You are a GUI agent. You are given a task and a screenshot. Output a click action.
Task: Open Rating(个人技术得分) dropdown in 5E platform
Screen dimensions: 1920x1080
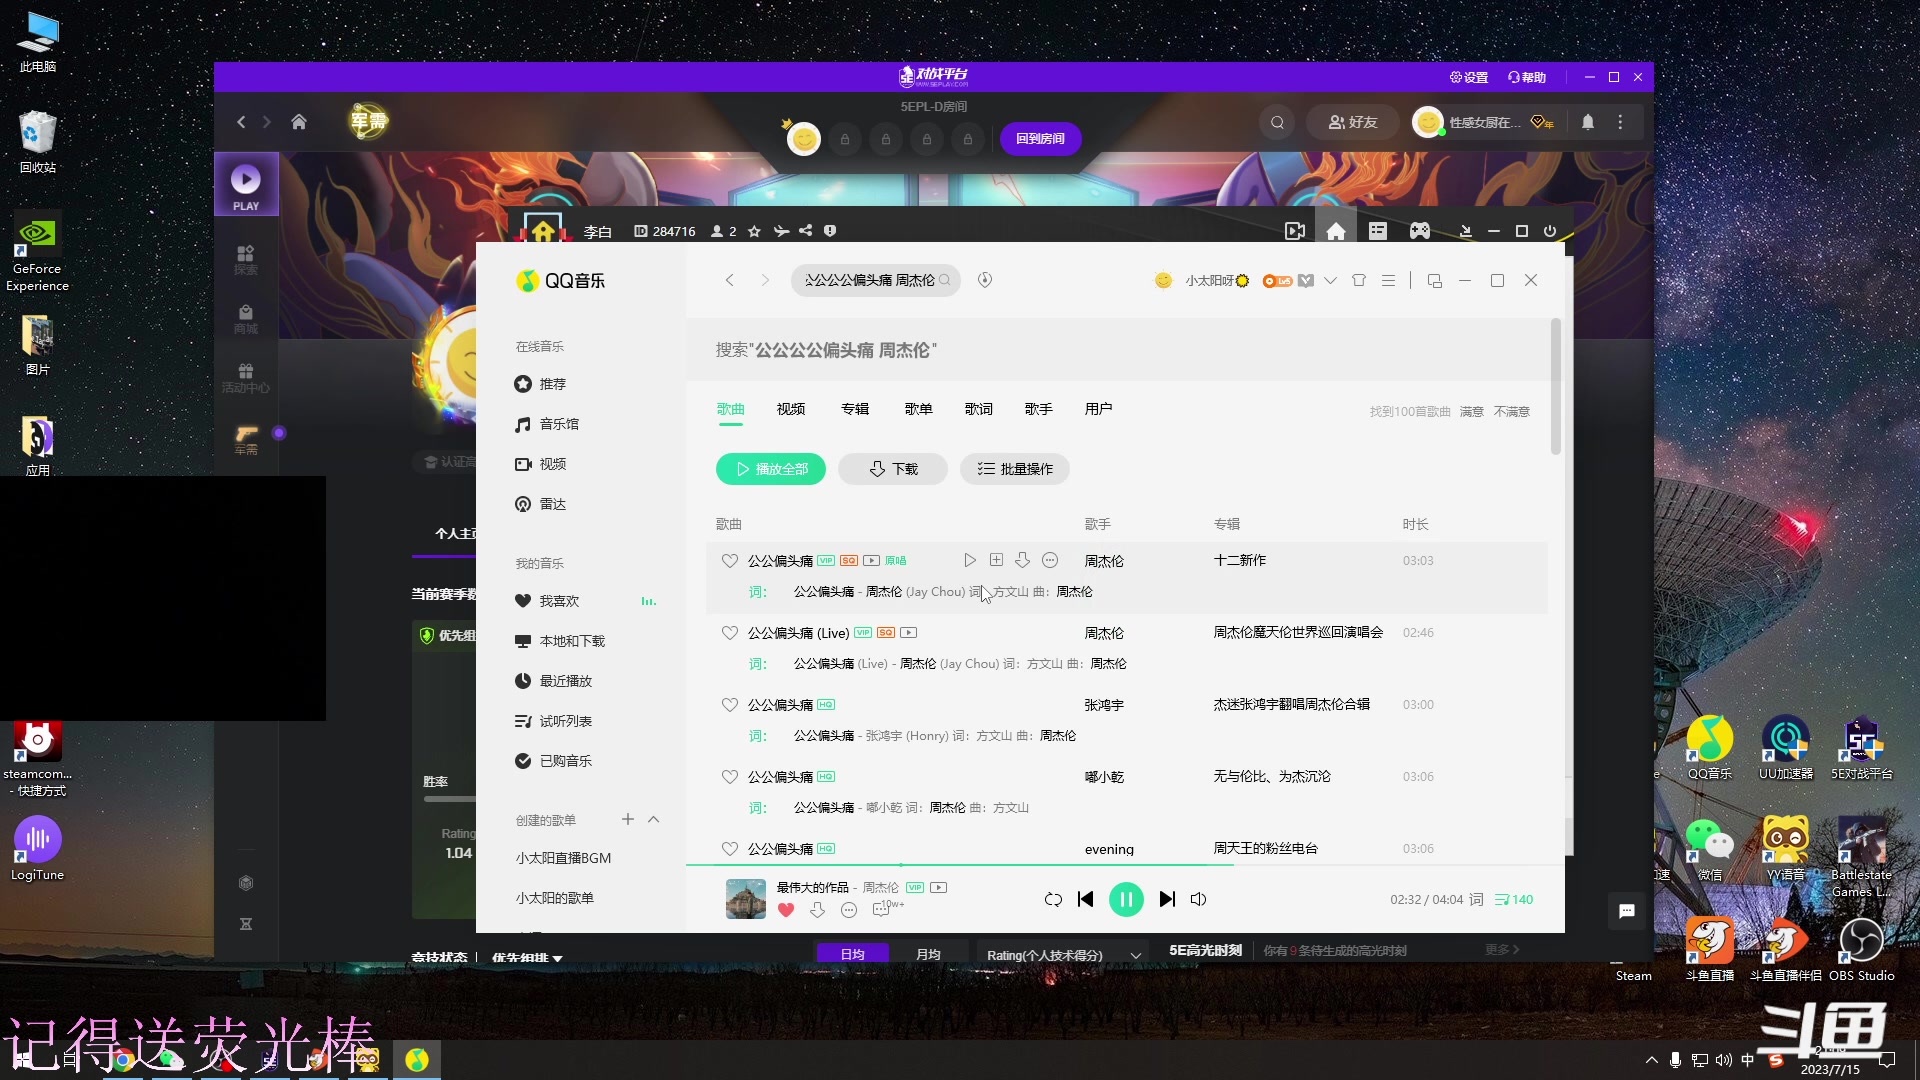pos(1064,955)
